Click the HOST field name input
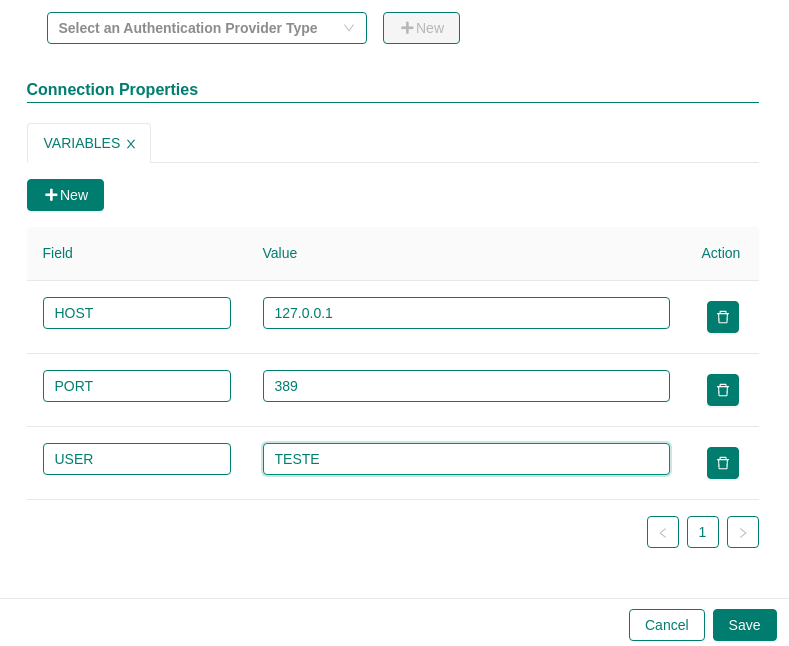 [x=136, y=313]
